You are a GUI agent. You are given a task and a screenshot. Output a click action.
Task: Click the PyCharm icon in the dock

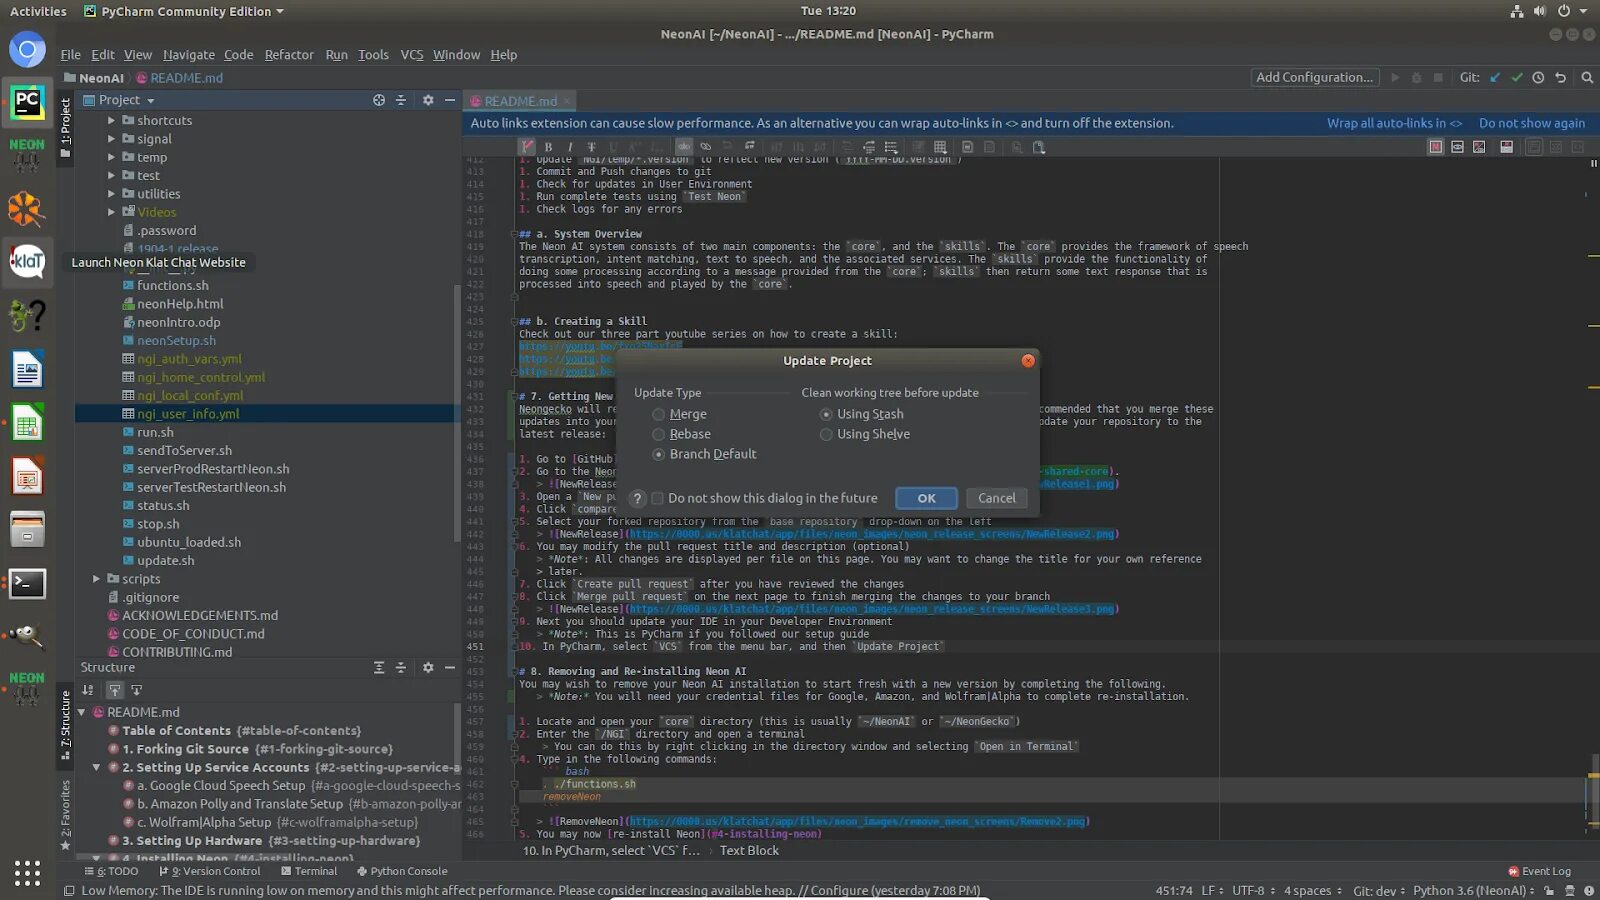coord(27,101)
